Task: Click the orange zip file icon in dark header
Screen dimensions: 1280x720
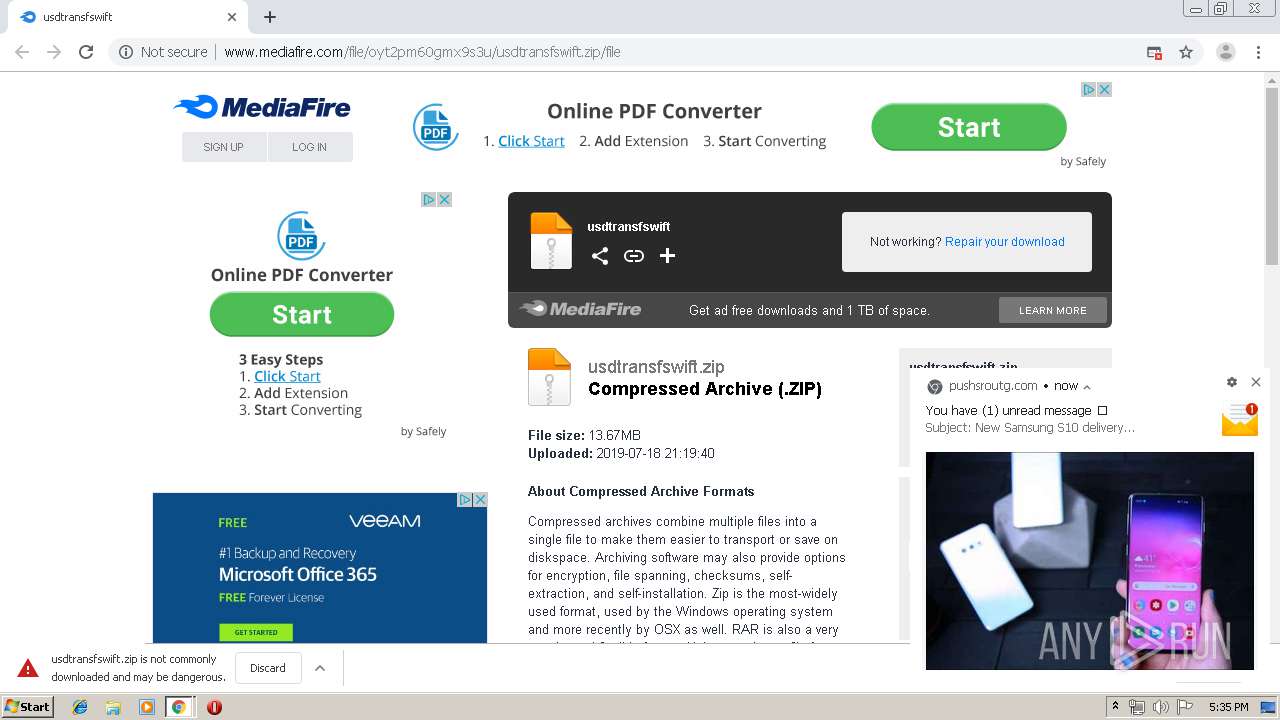Action: (x=551, y=241)
